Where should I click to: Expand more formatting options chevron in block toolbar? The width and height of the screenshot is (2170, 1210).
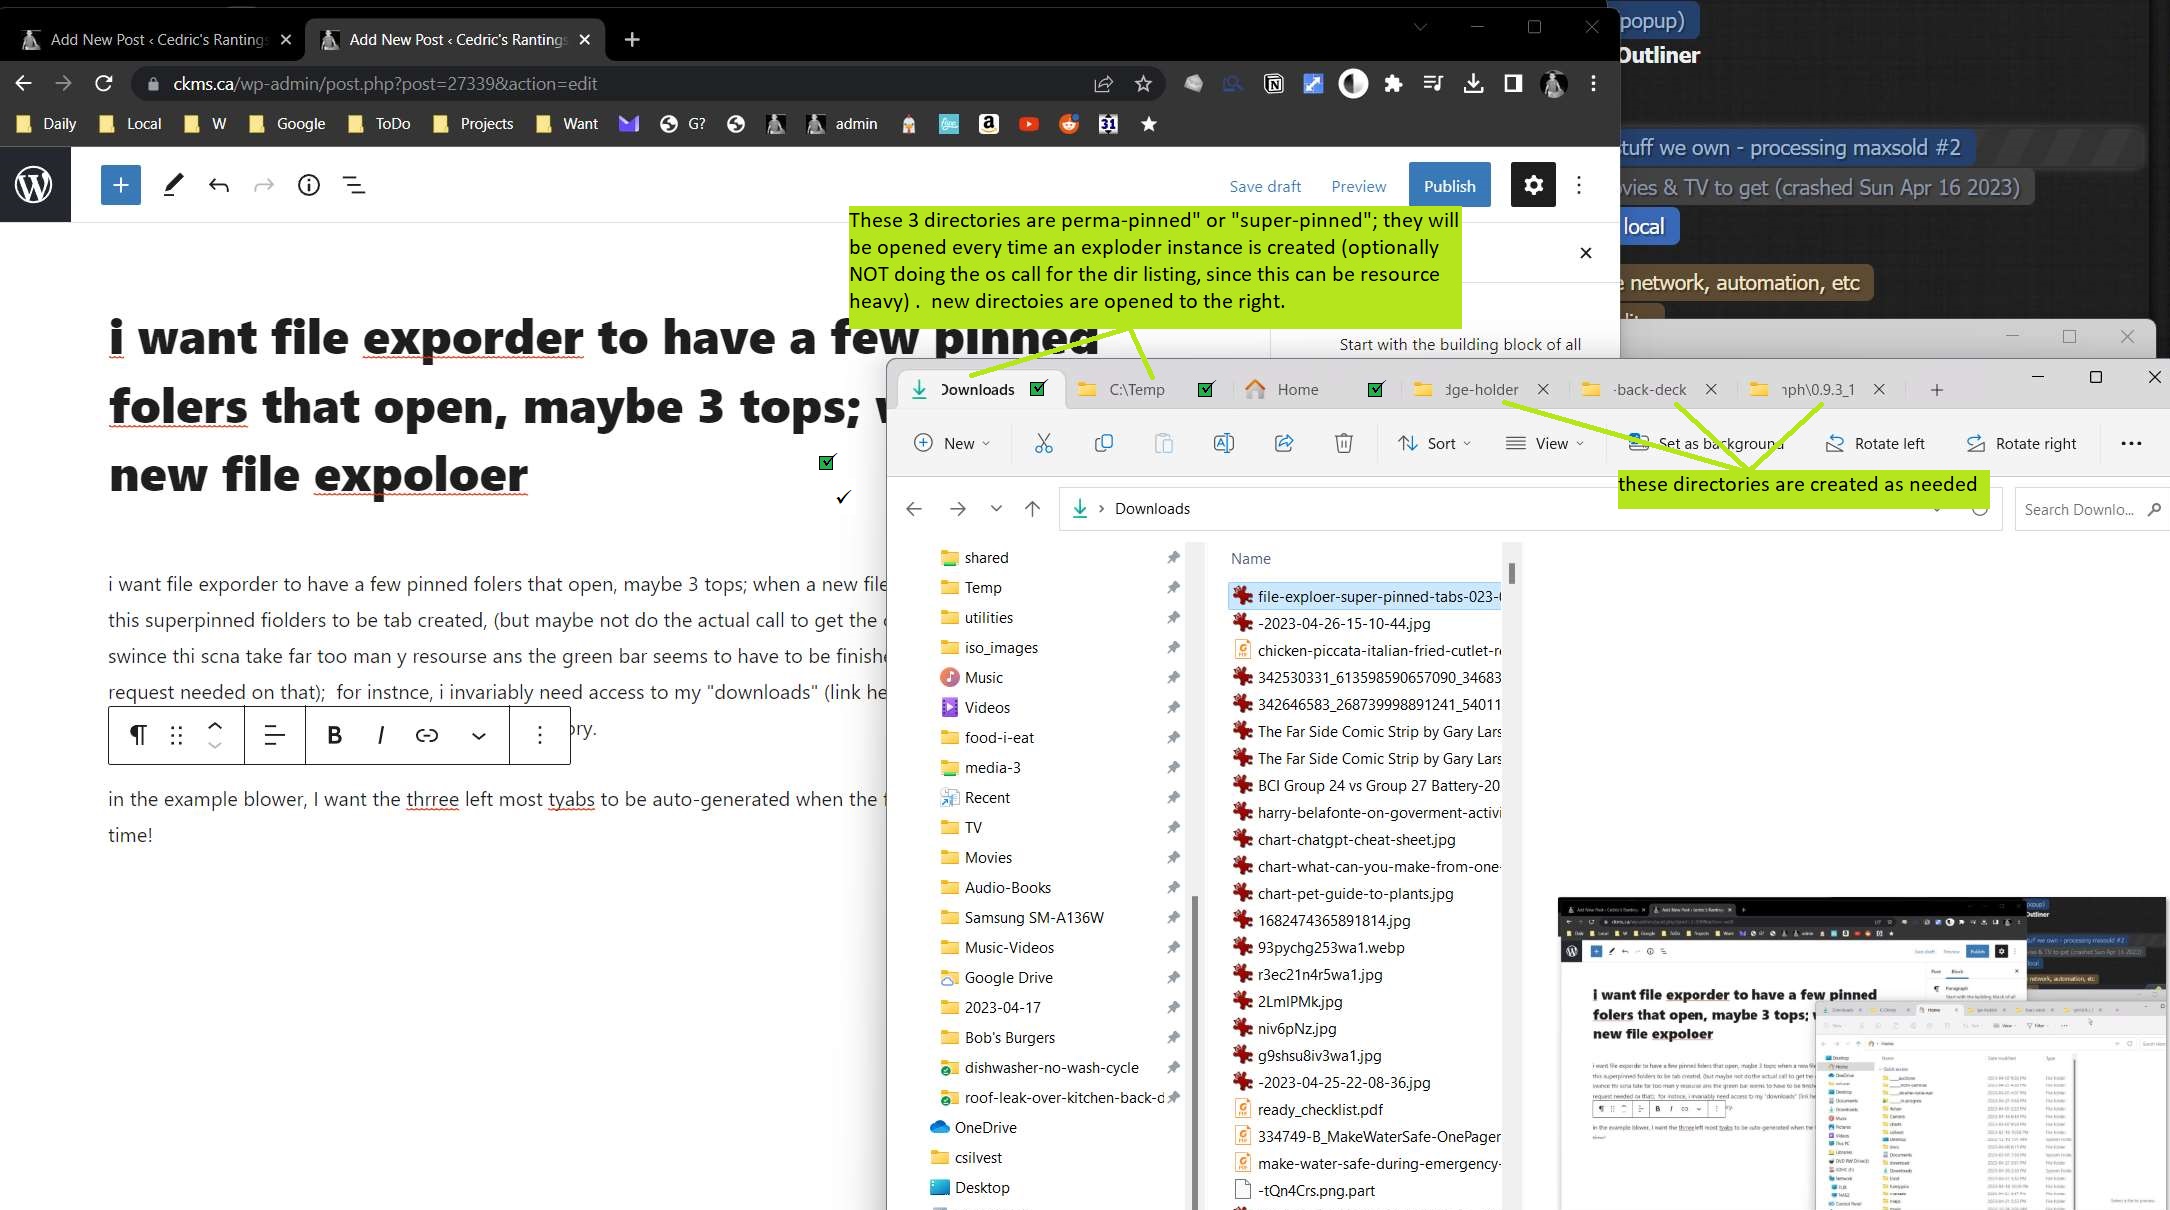coord(479,736)
